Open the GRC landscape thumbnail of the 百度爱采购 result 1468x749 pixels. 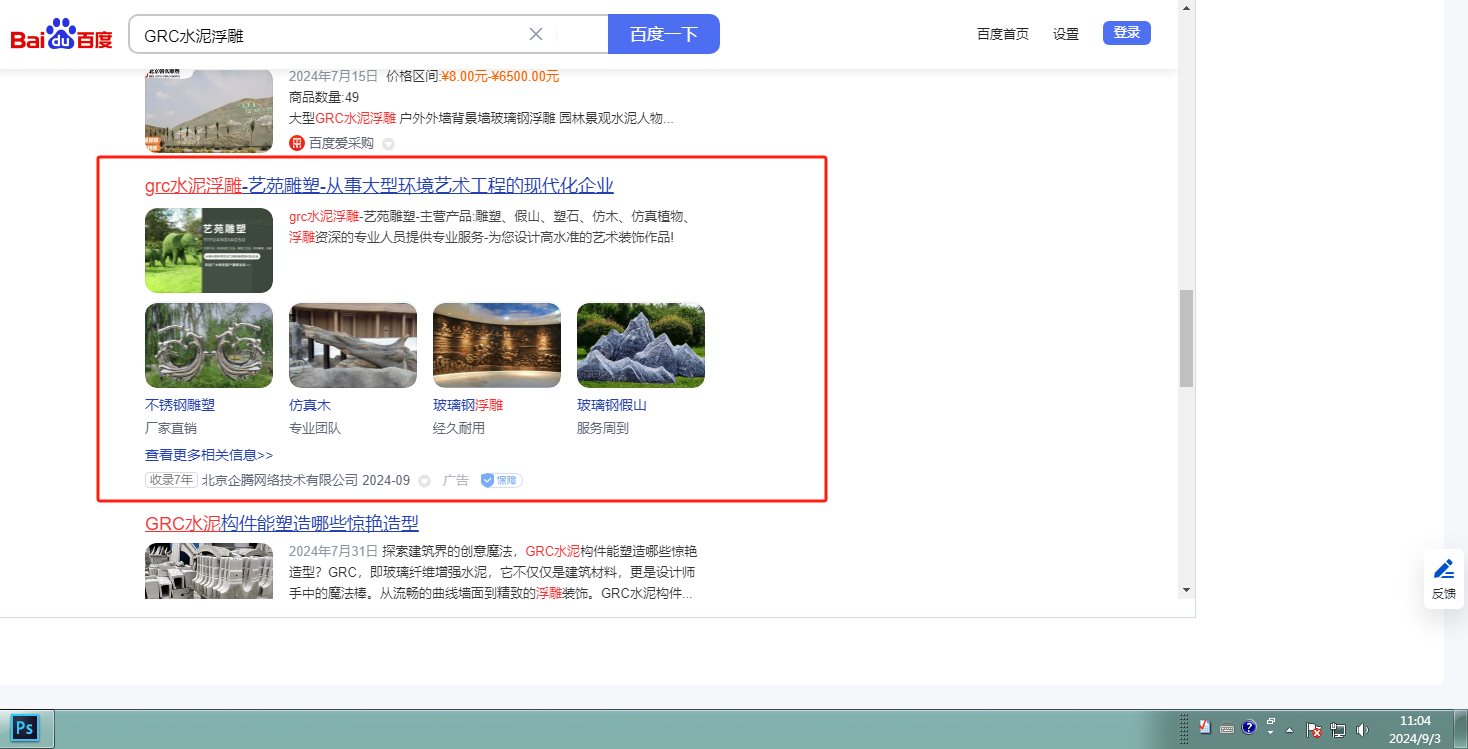coord(209,110)
